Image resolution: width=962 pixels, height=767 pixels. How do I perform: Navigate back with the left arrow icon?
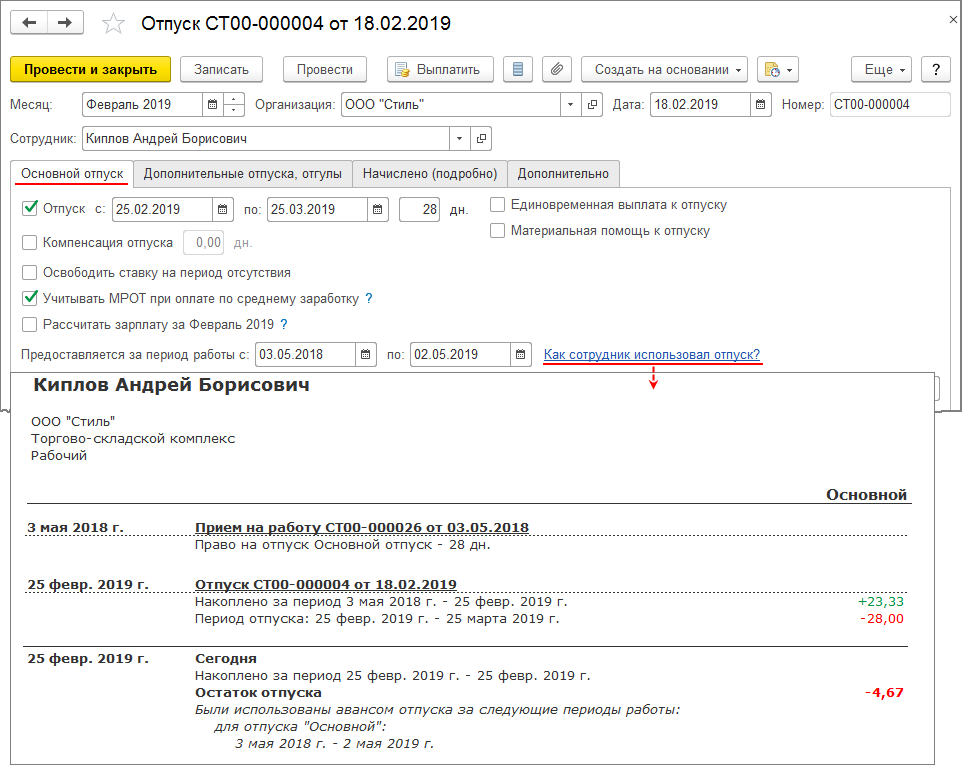(x=29, y=22)
